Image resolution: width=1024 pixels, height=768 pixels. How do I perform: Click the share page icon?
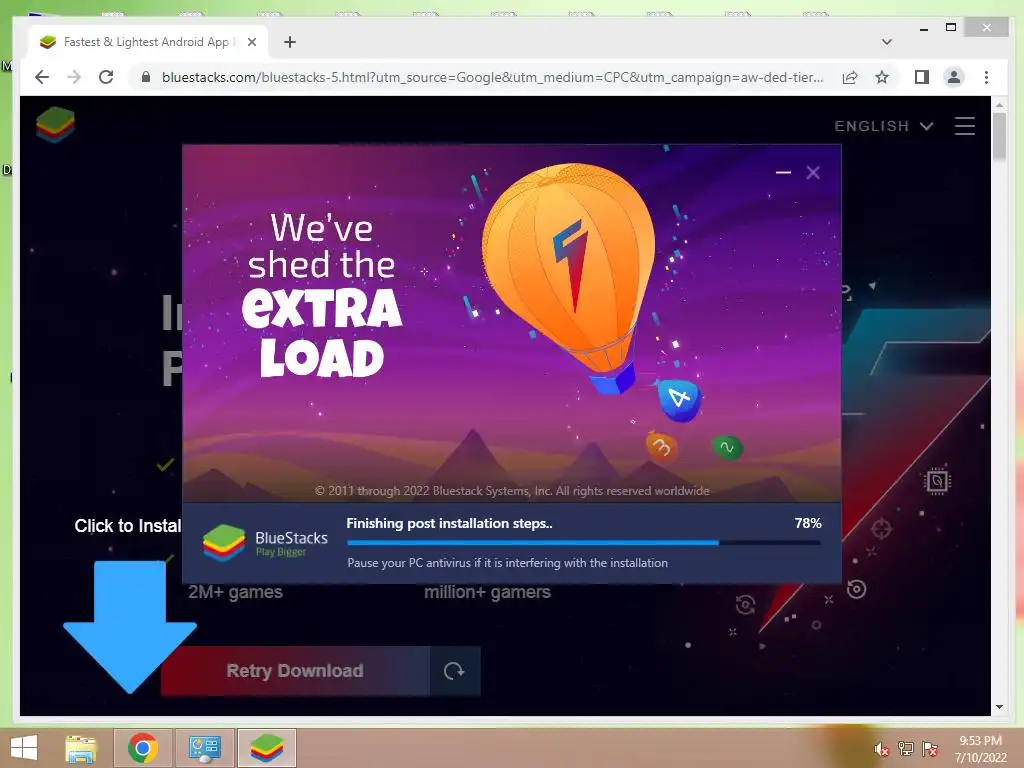(850, 78)
